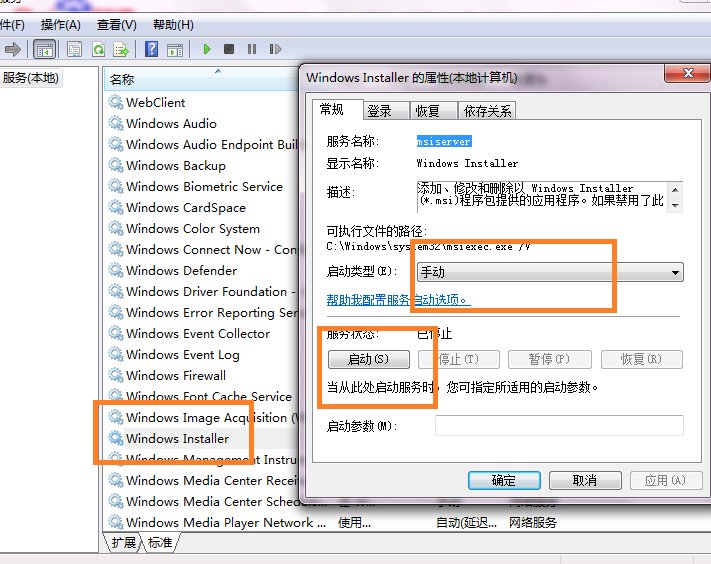Click highlighted msiserver service name text
Viewport: 711px width, 564px height.
click(x=444, y=141)
